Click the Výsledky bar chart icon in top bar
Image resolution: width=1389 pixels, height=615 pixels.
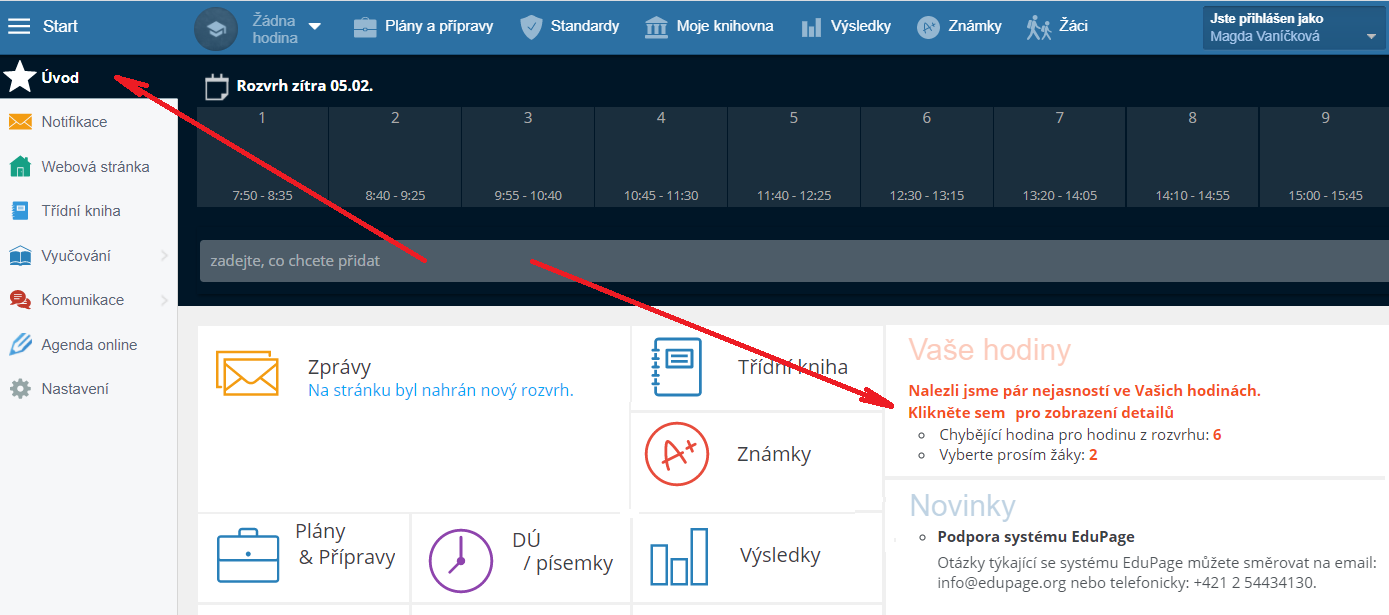pos(811,27)
